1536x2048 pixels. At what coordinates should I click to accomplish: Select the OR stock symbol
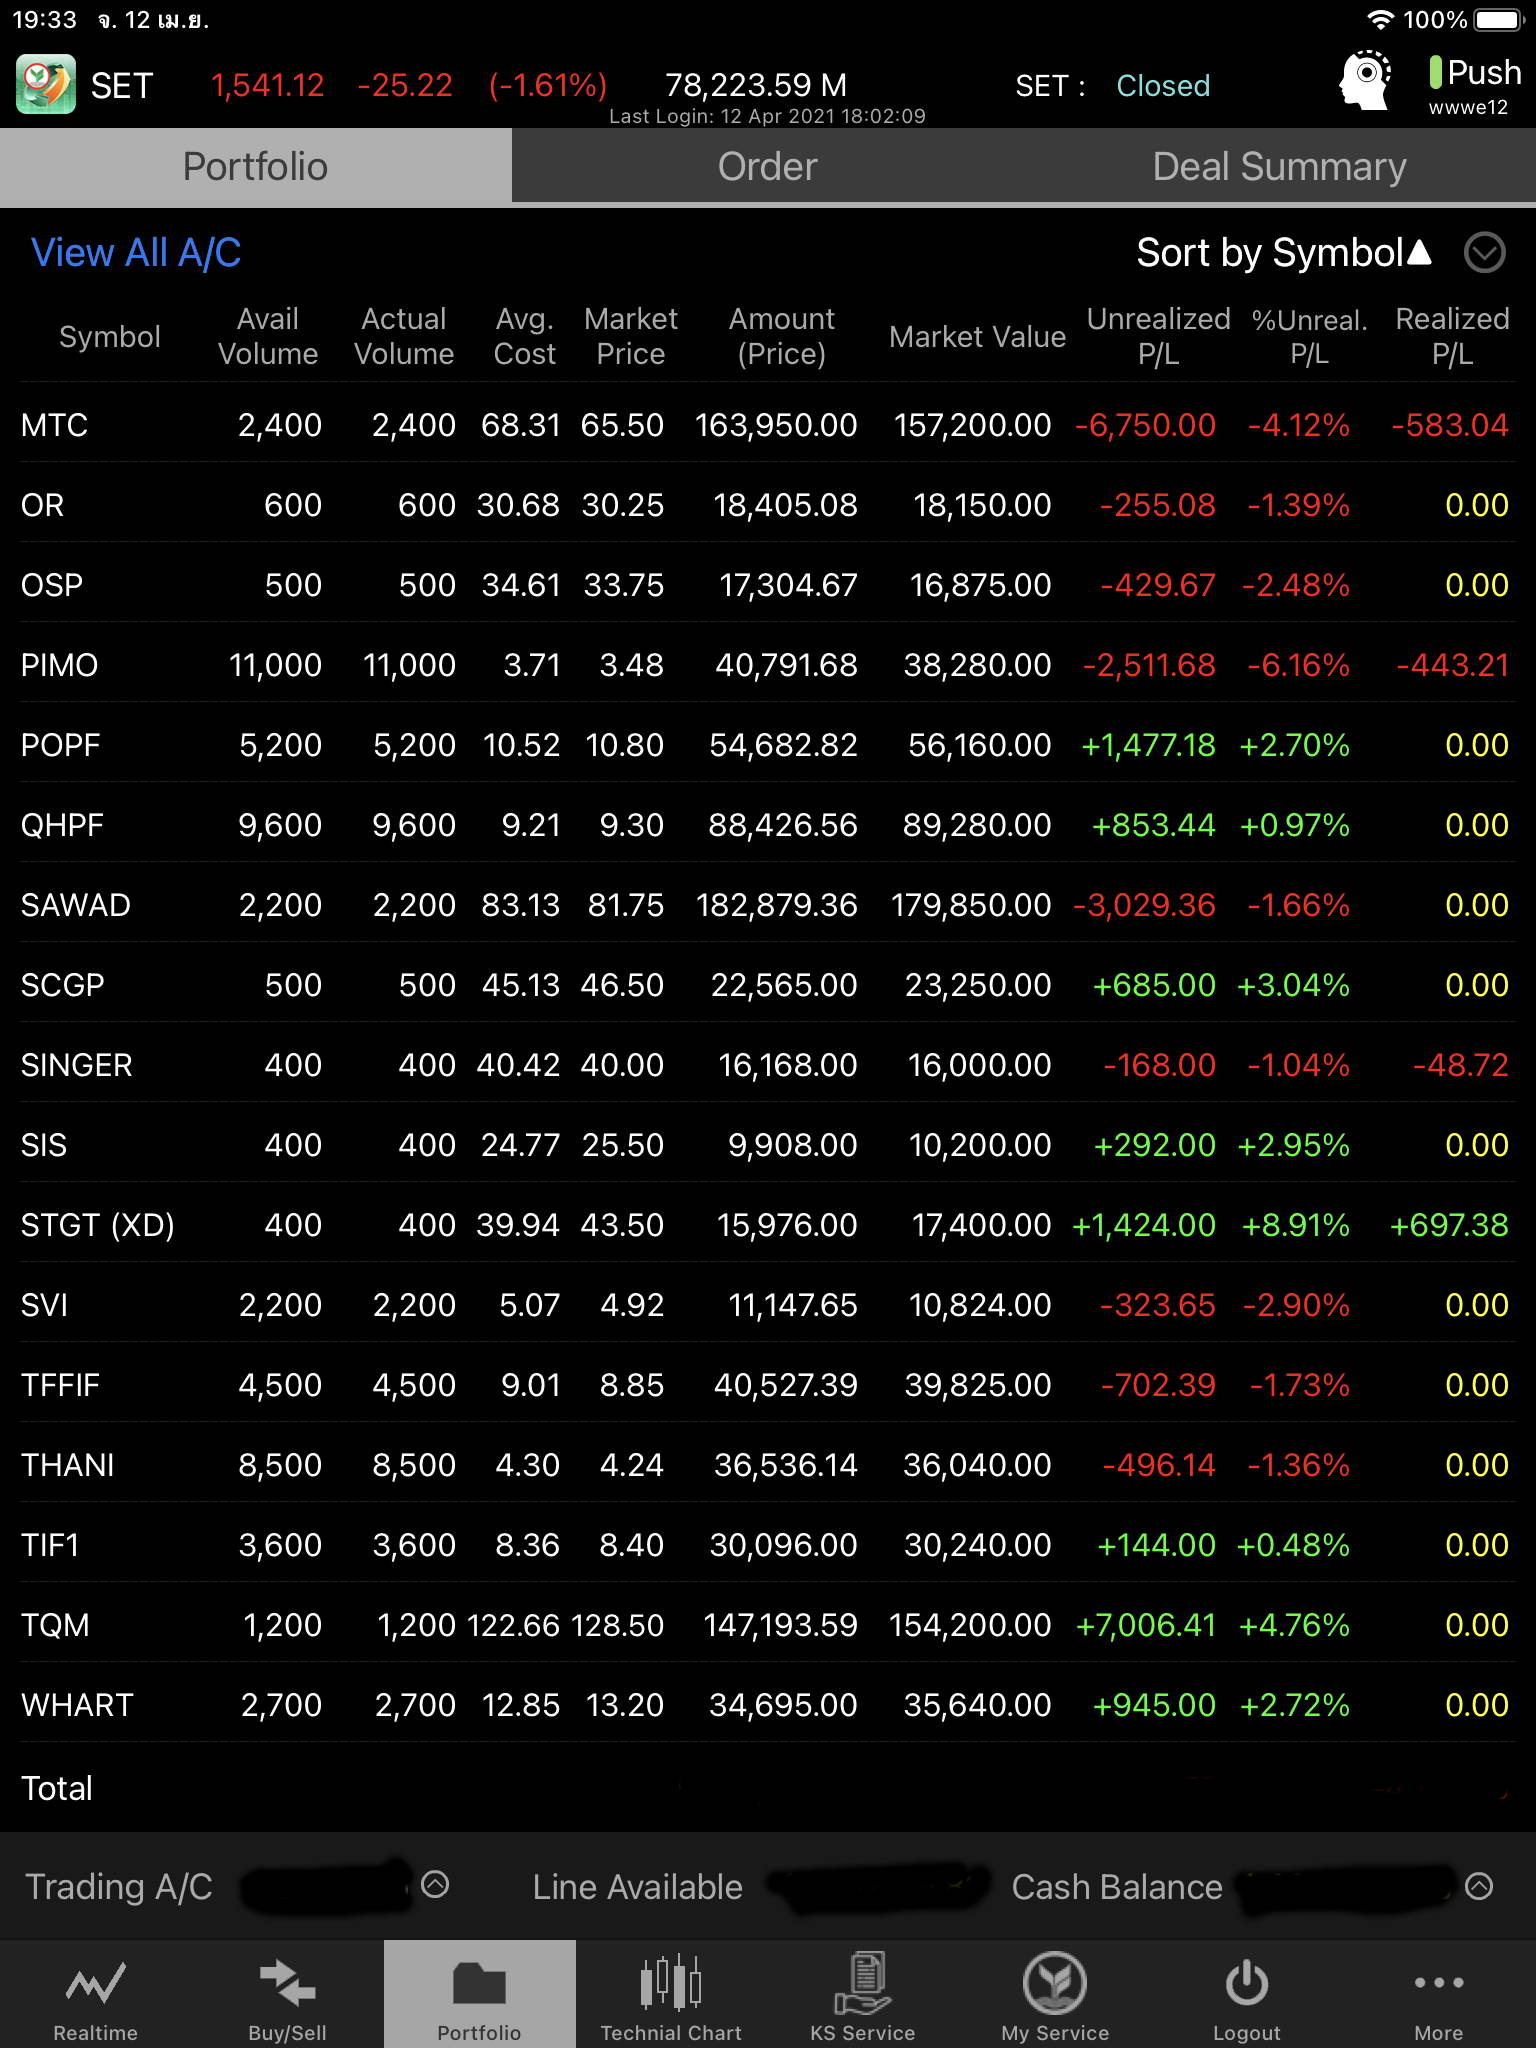[x=42, y=505]
